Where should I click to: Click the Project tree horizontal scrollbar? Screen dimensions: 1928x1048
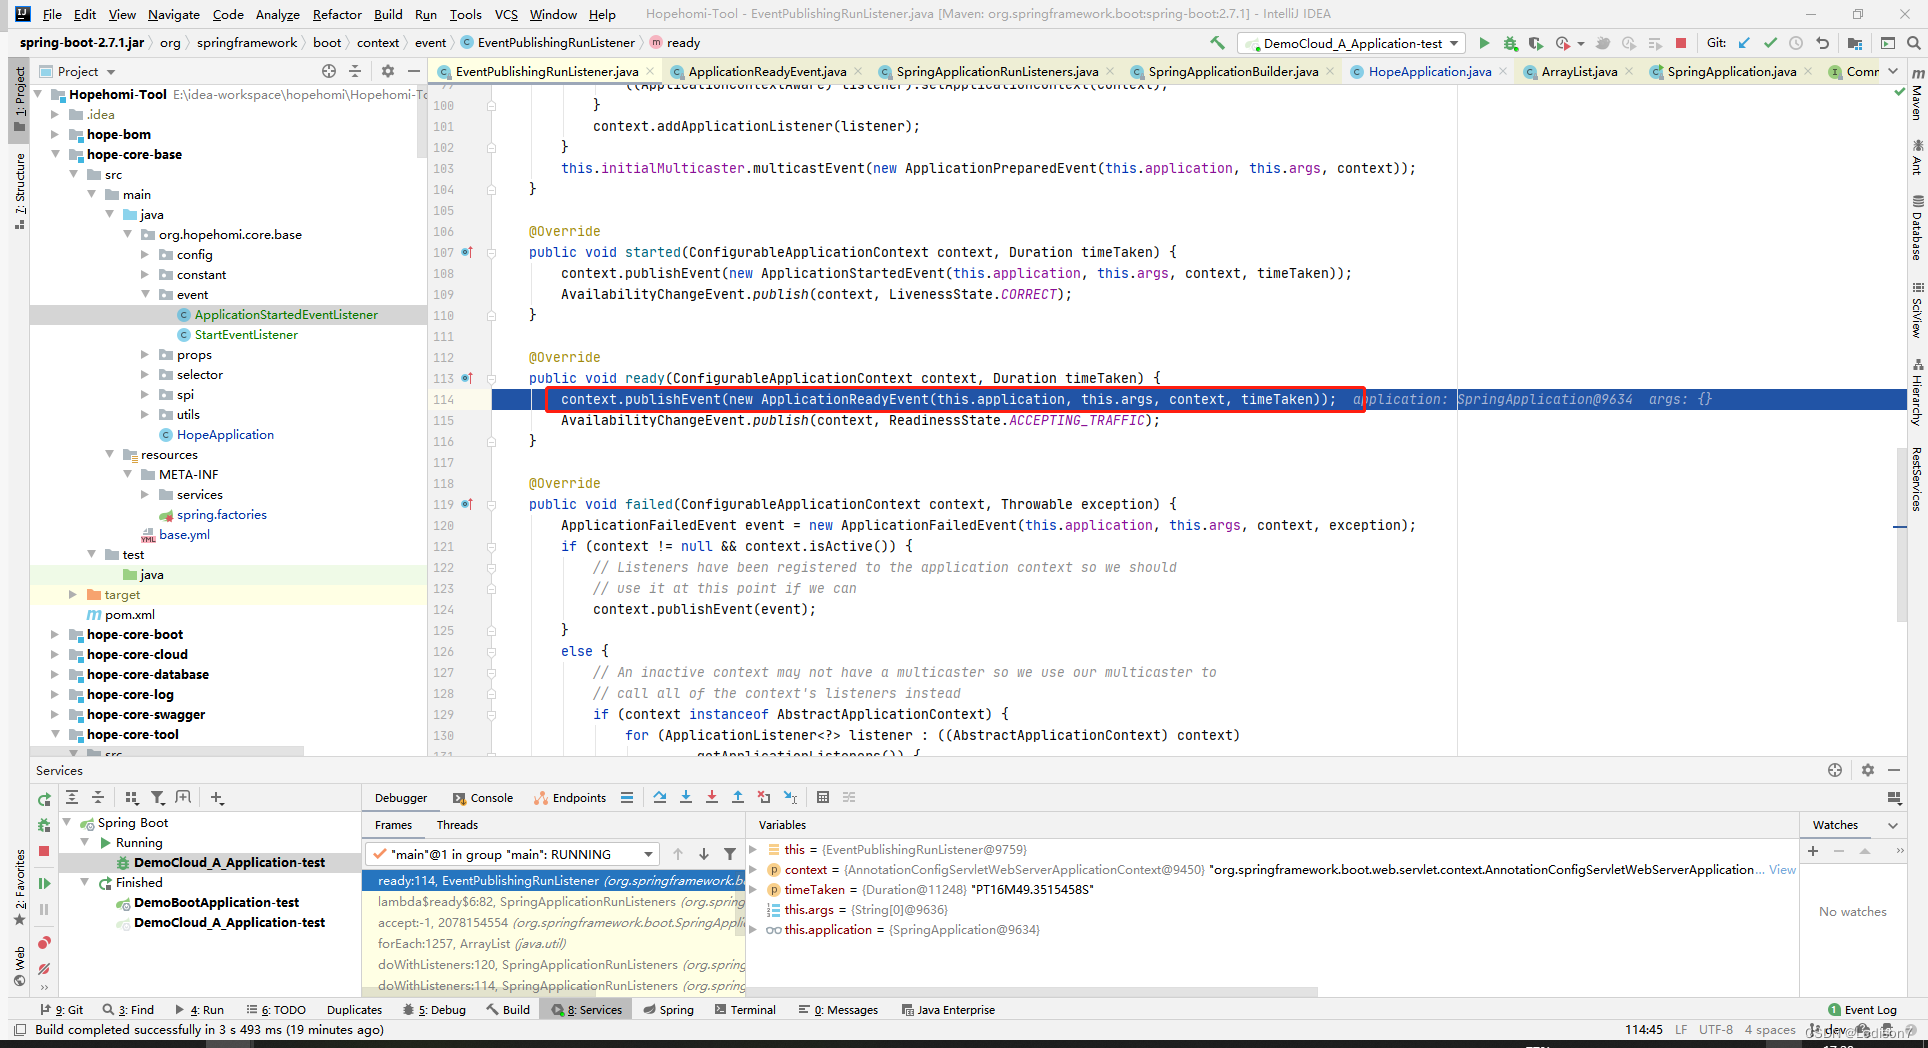(x=167, y=751)
